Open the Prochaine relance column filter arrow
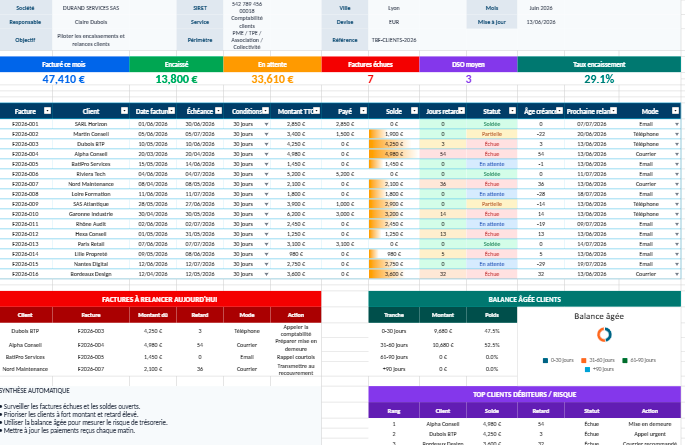685x445 pixels. point(614,111)
